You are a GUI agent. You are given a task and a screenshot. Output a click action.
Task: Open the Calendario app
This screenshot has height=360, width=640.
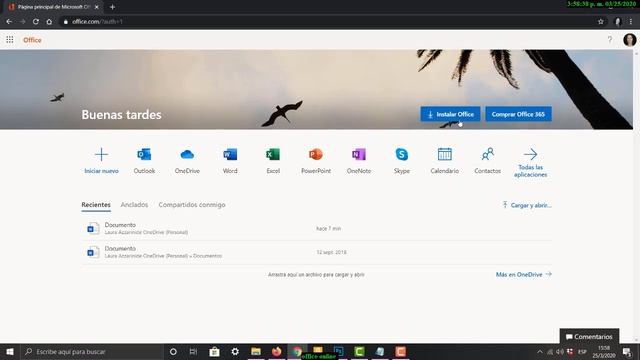click(x=444, y=160)
